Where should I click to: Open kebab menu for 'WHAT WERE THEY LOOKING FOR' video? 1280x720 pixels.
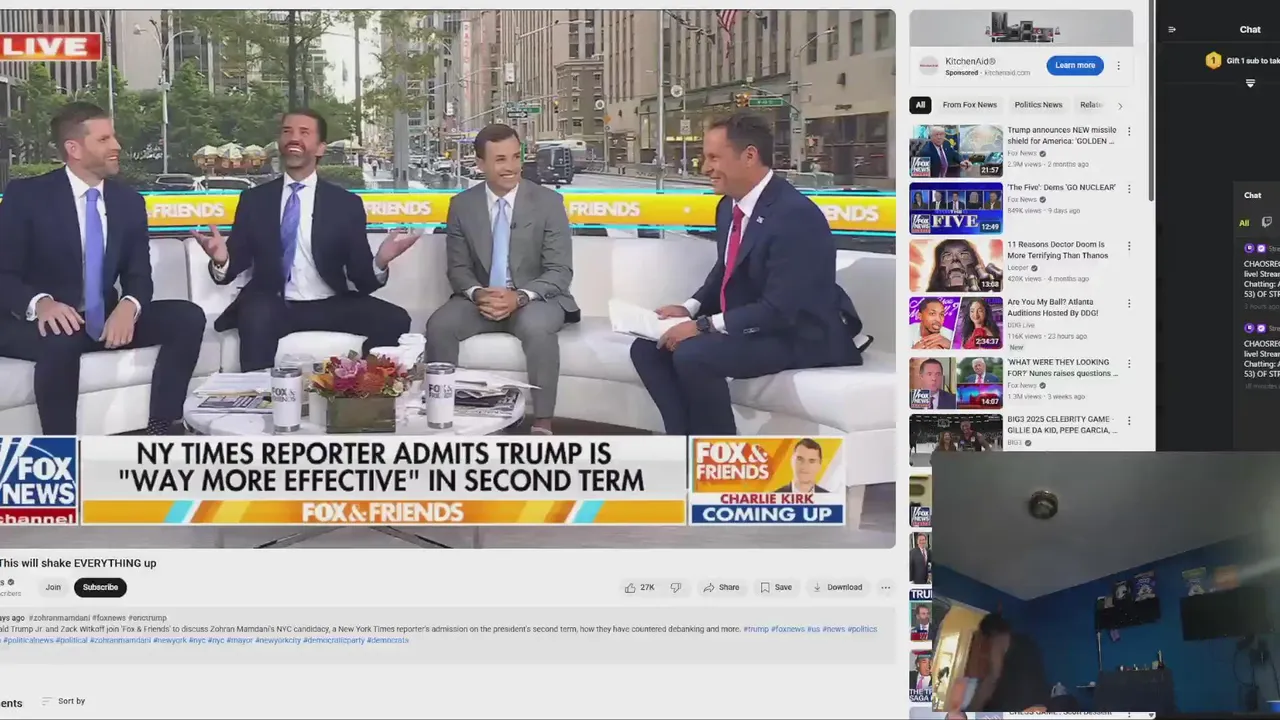click(x=1129, y=363)
